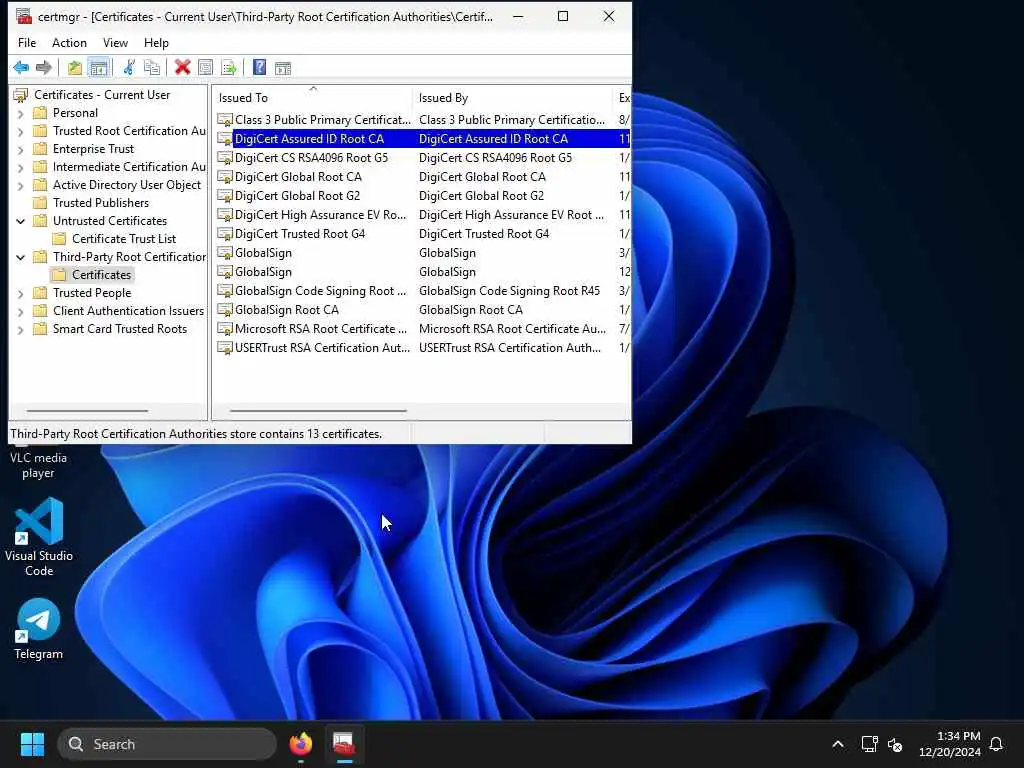Toggle Show/Hide Console Tree icon
Image resolution: width=1024 pixels, height=768 pixels.
[x=99, y=67]
